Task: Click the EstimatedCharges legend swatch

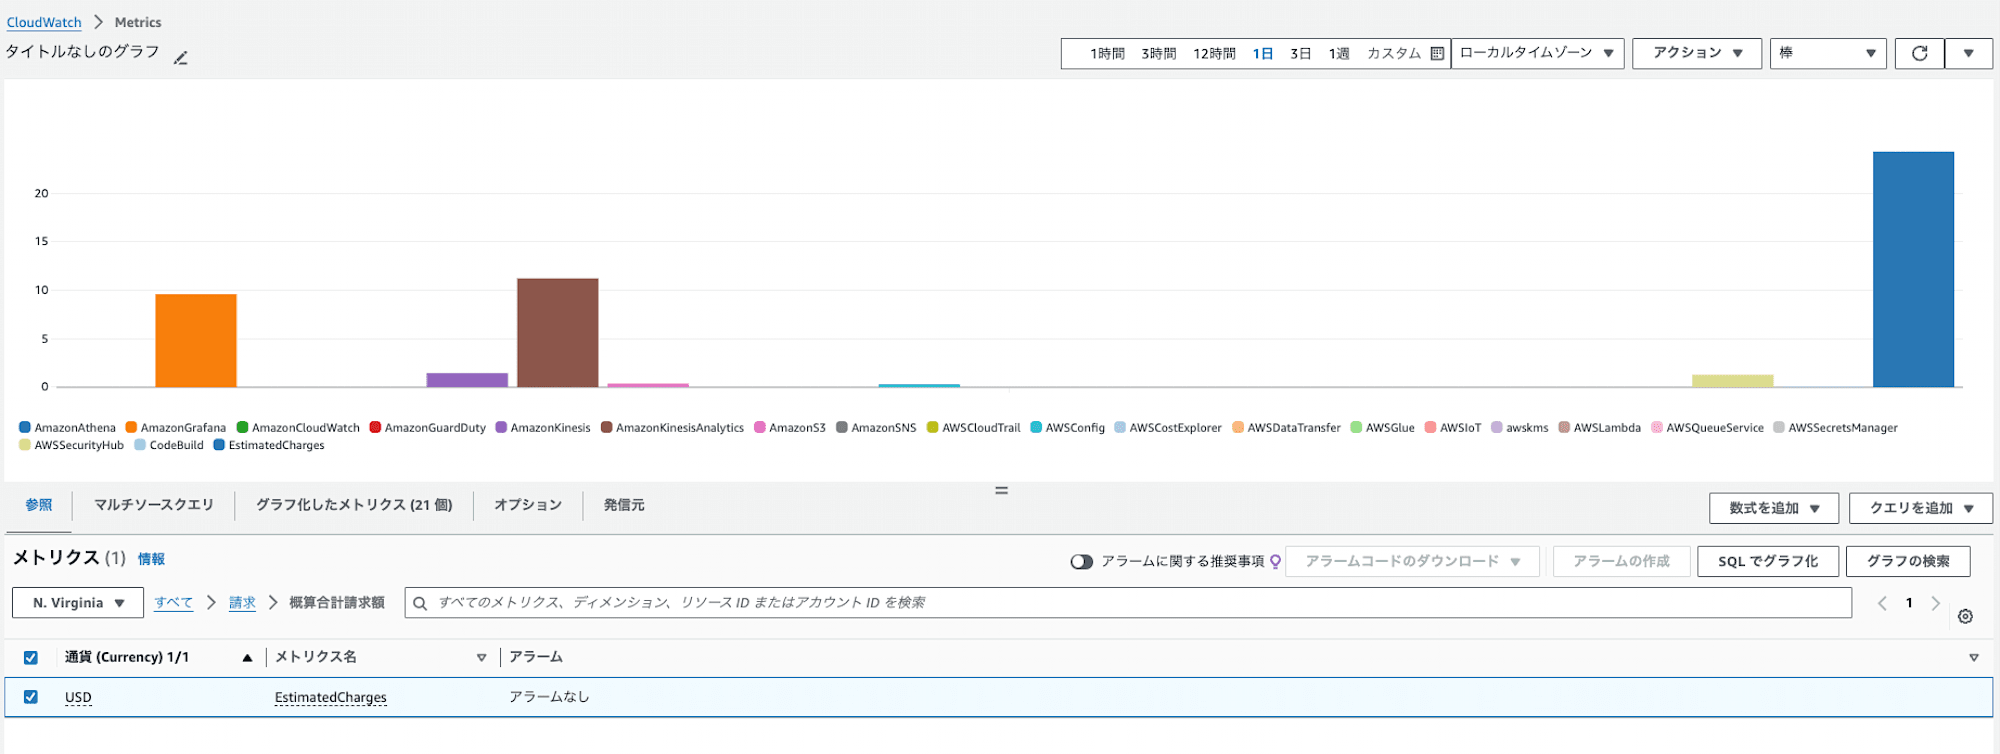Action: click(219, 445)
